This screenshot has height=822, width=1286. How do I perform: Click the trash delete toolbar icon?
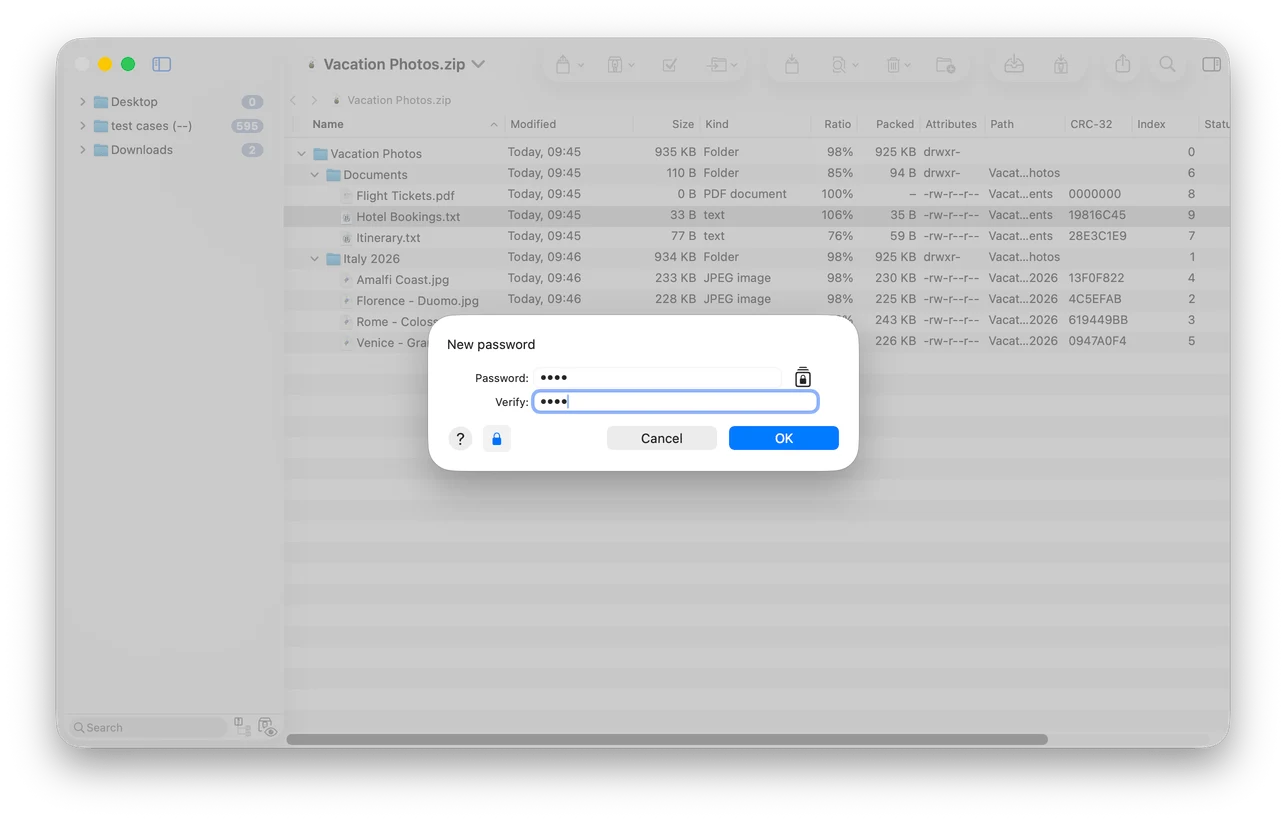[893, 65]
